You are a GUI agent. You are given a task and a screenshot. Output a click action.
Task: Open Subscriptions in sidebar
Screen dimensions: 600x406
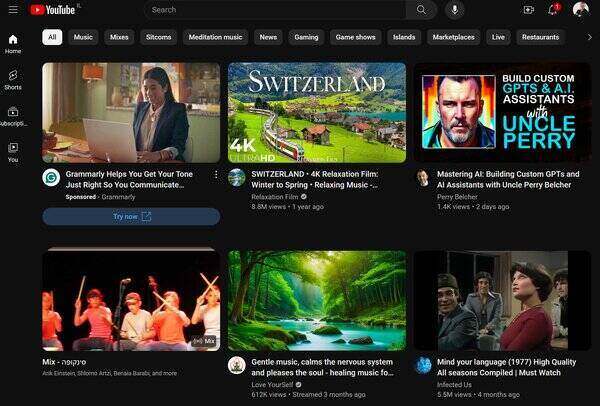[x=13, y=116]
